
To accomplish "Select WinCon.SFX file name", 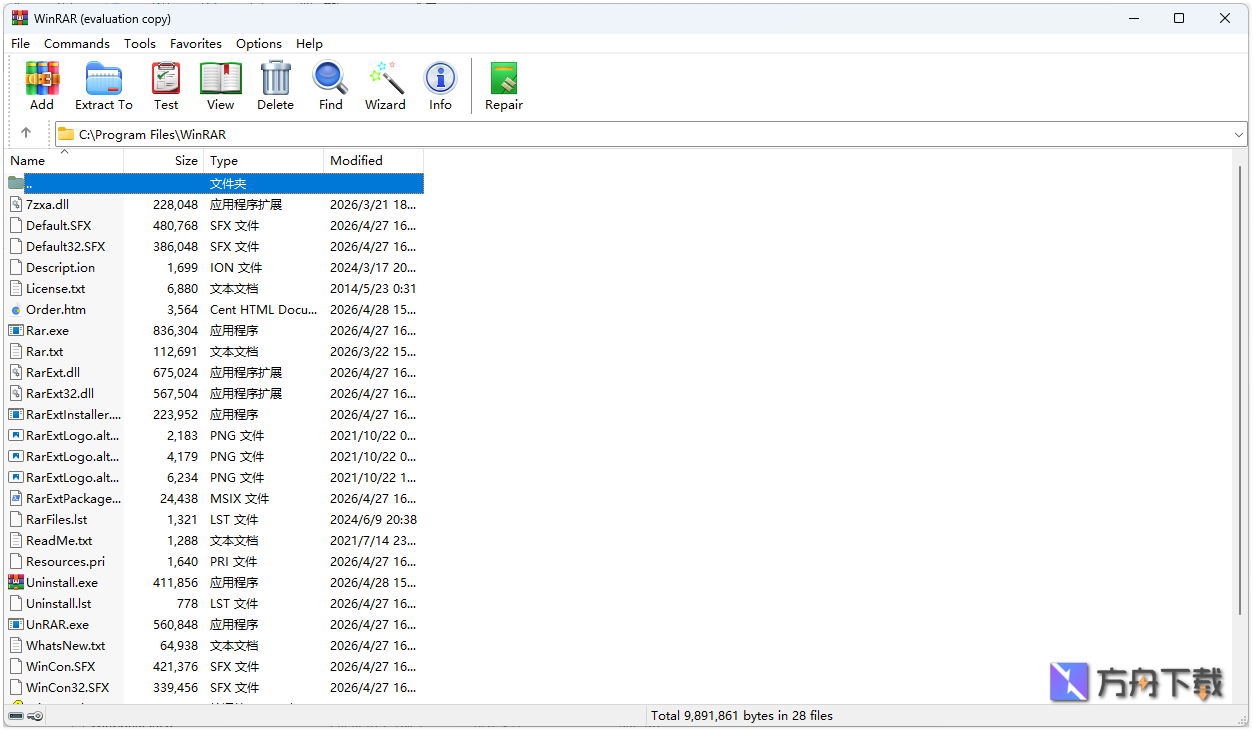I will (x=61, y=666).
